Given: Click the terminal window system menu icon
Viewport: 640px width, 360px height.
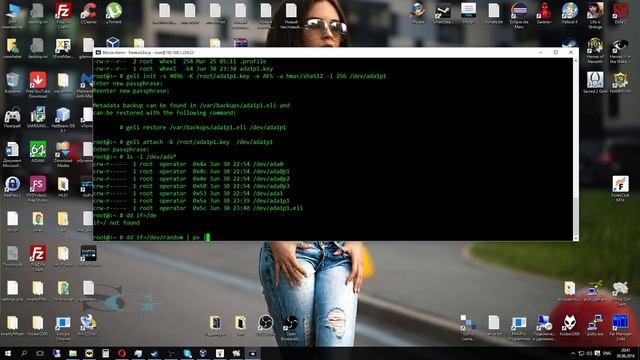Looking at the screenshot, I should pos(98,53).
